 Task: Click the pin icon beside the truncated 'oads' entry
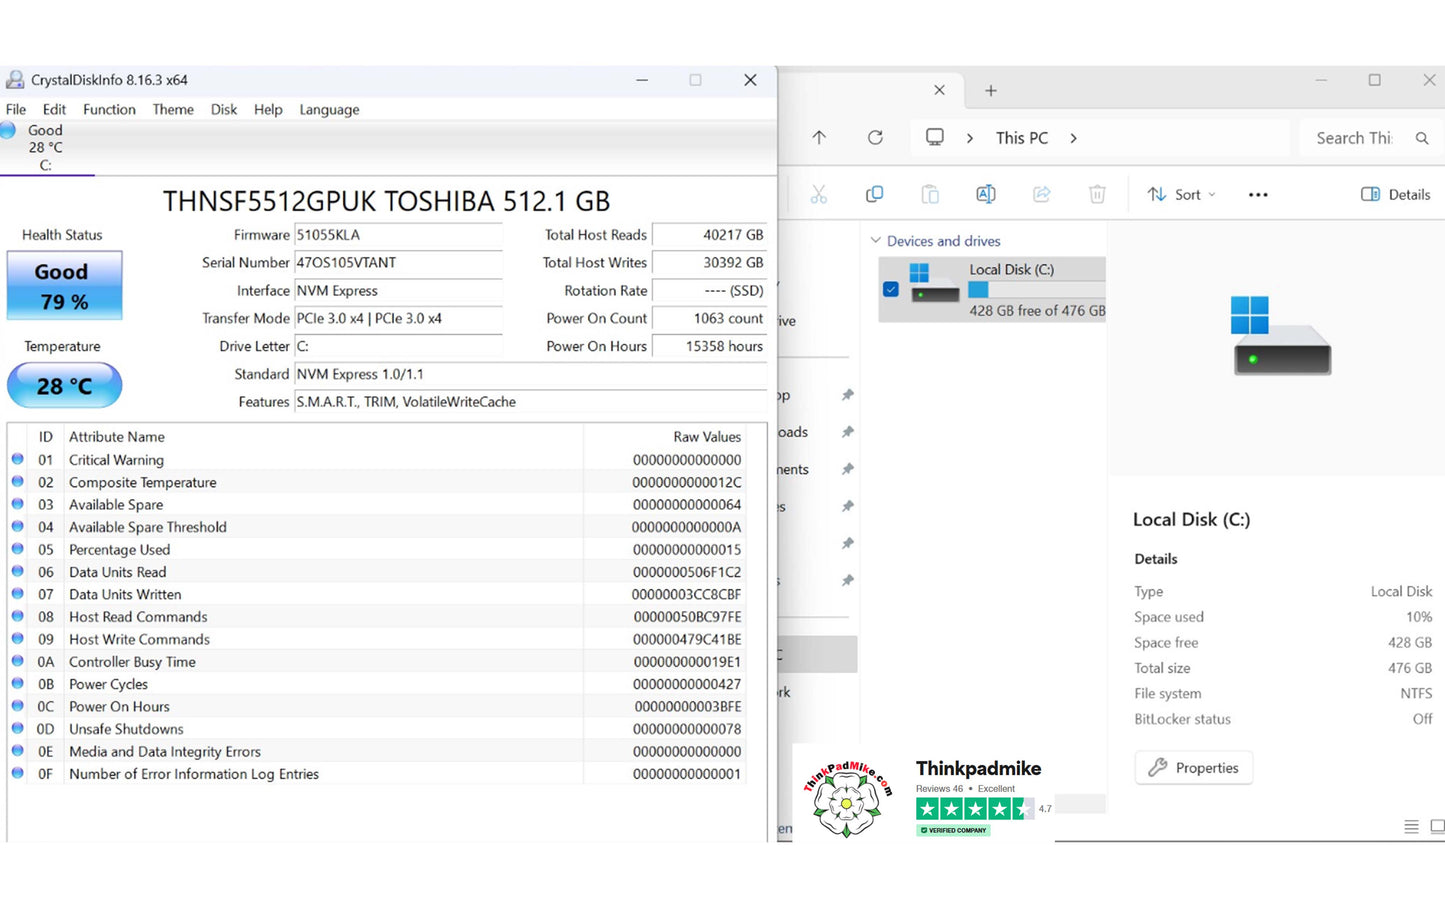847,432
